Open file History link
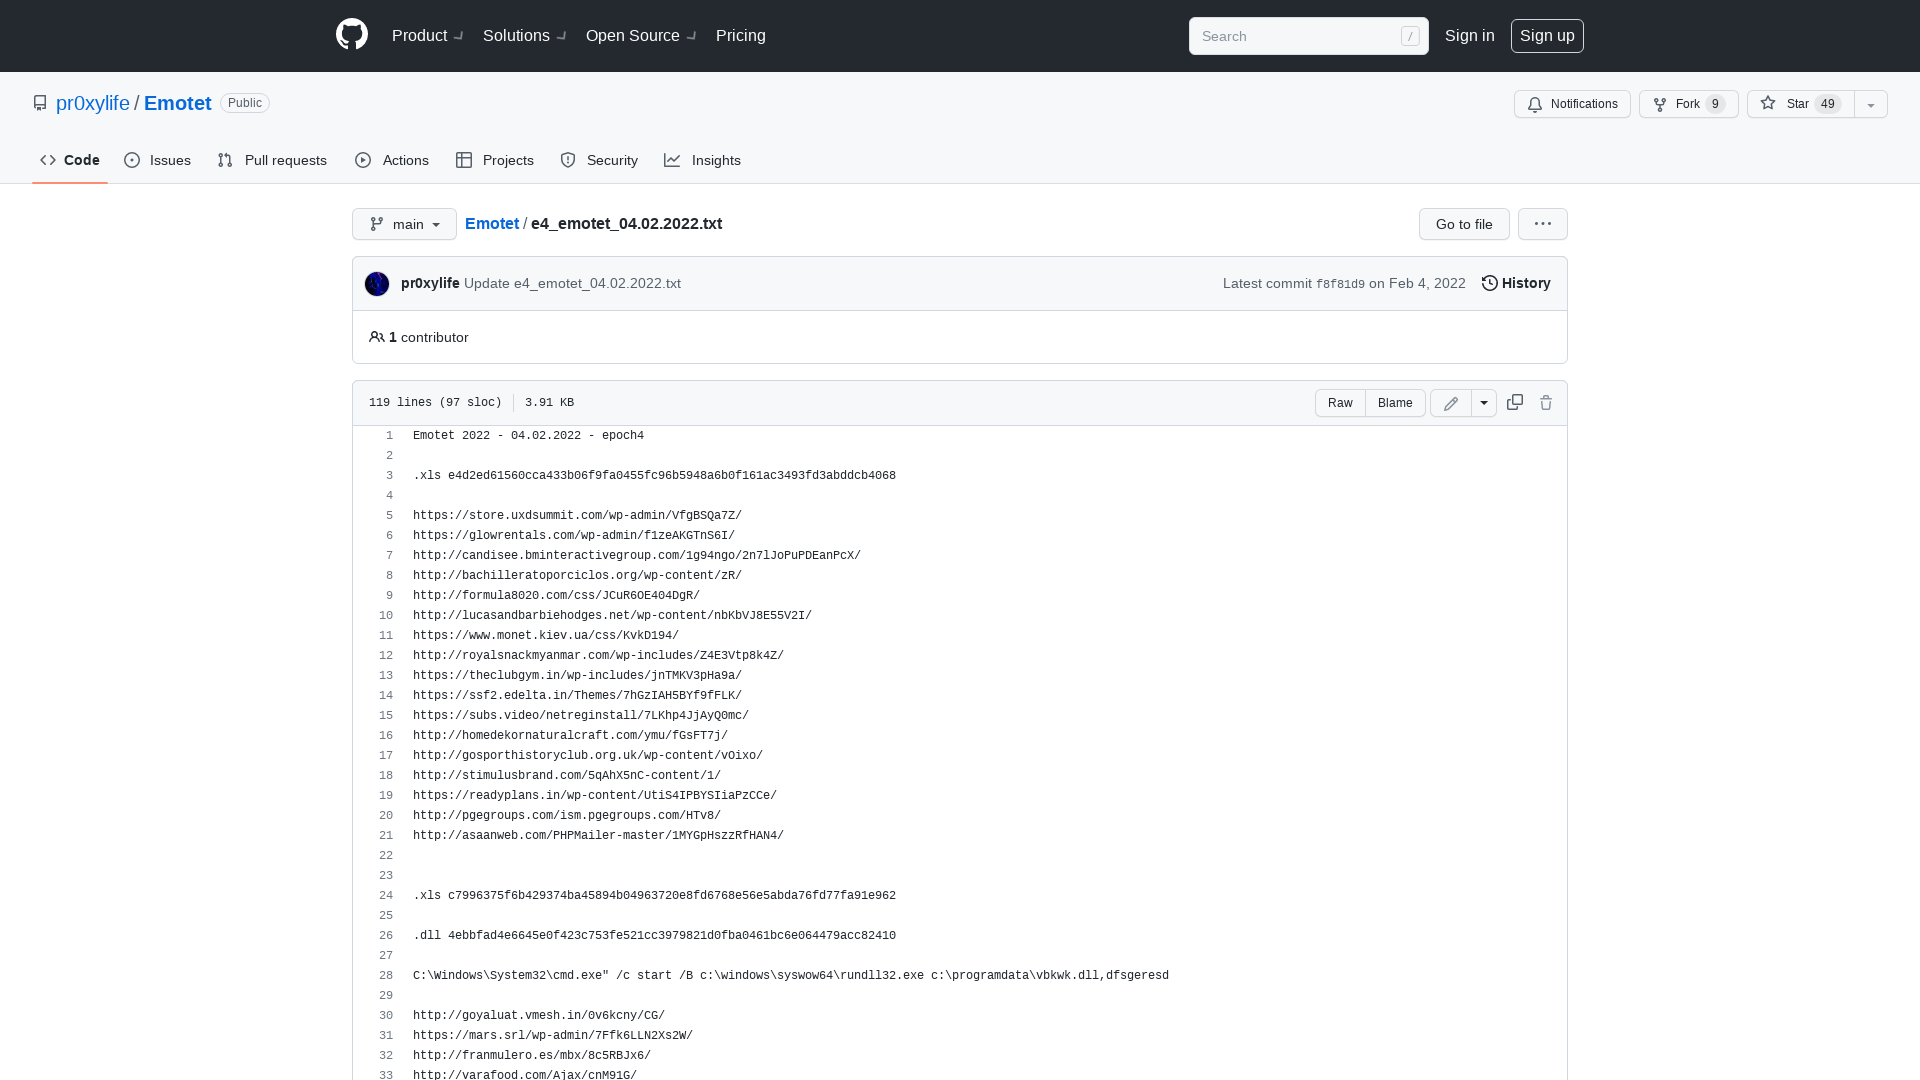 1516,283
